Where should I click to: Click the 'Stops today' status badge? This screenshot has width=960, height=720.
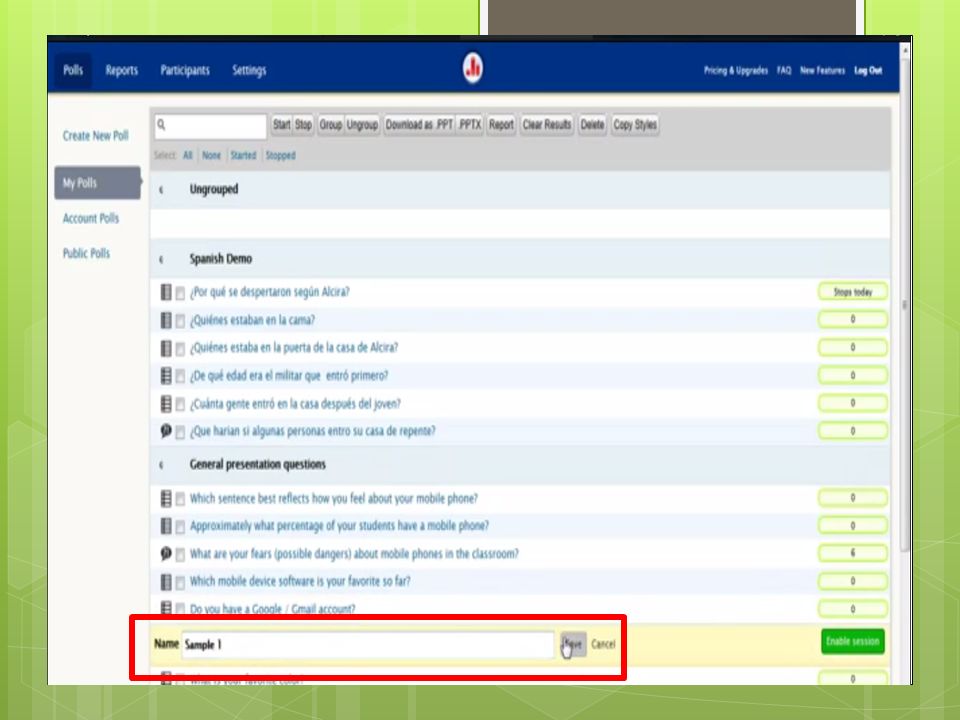[852, 292]
